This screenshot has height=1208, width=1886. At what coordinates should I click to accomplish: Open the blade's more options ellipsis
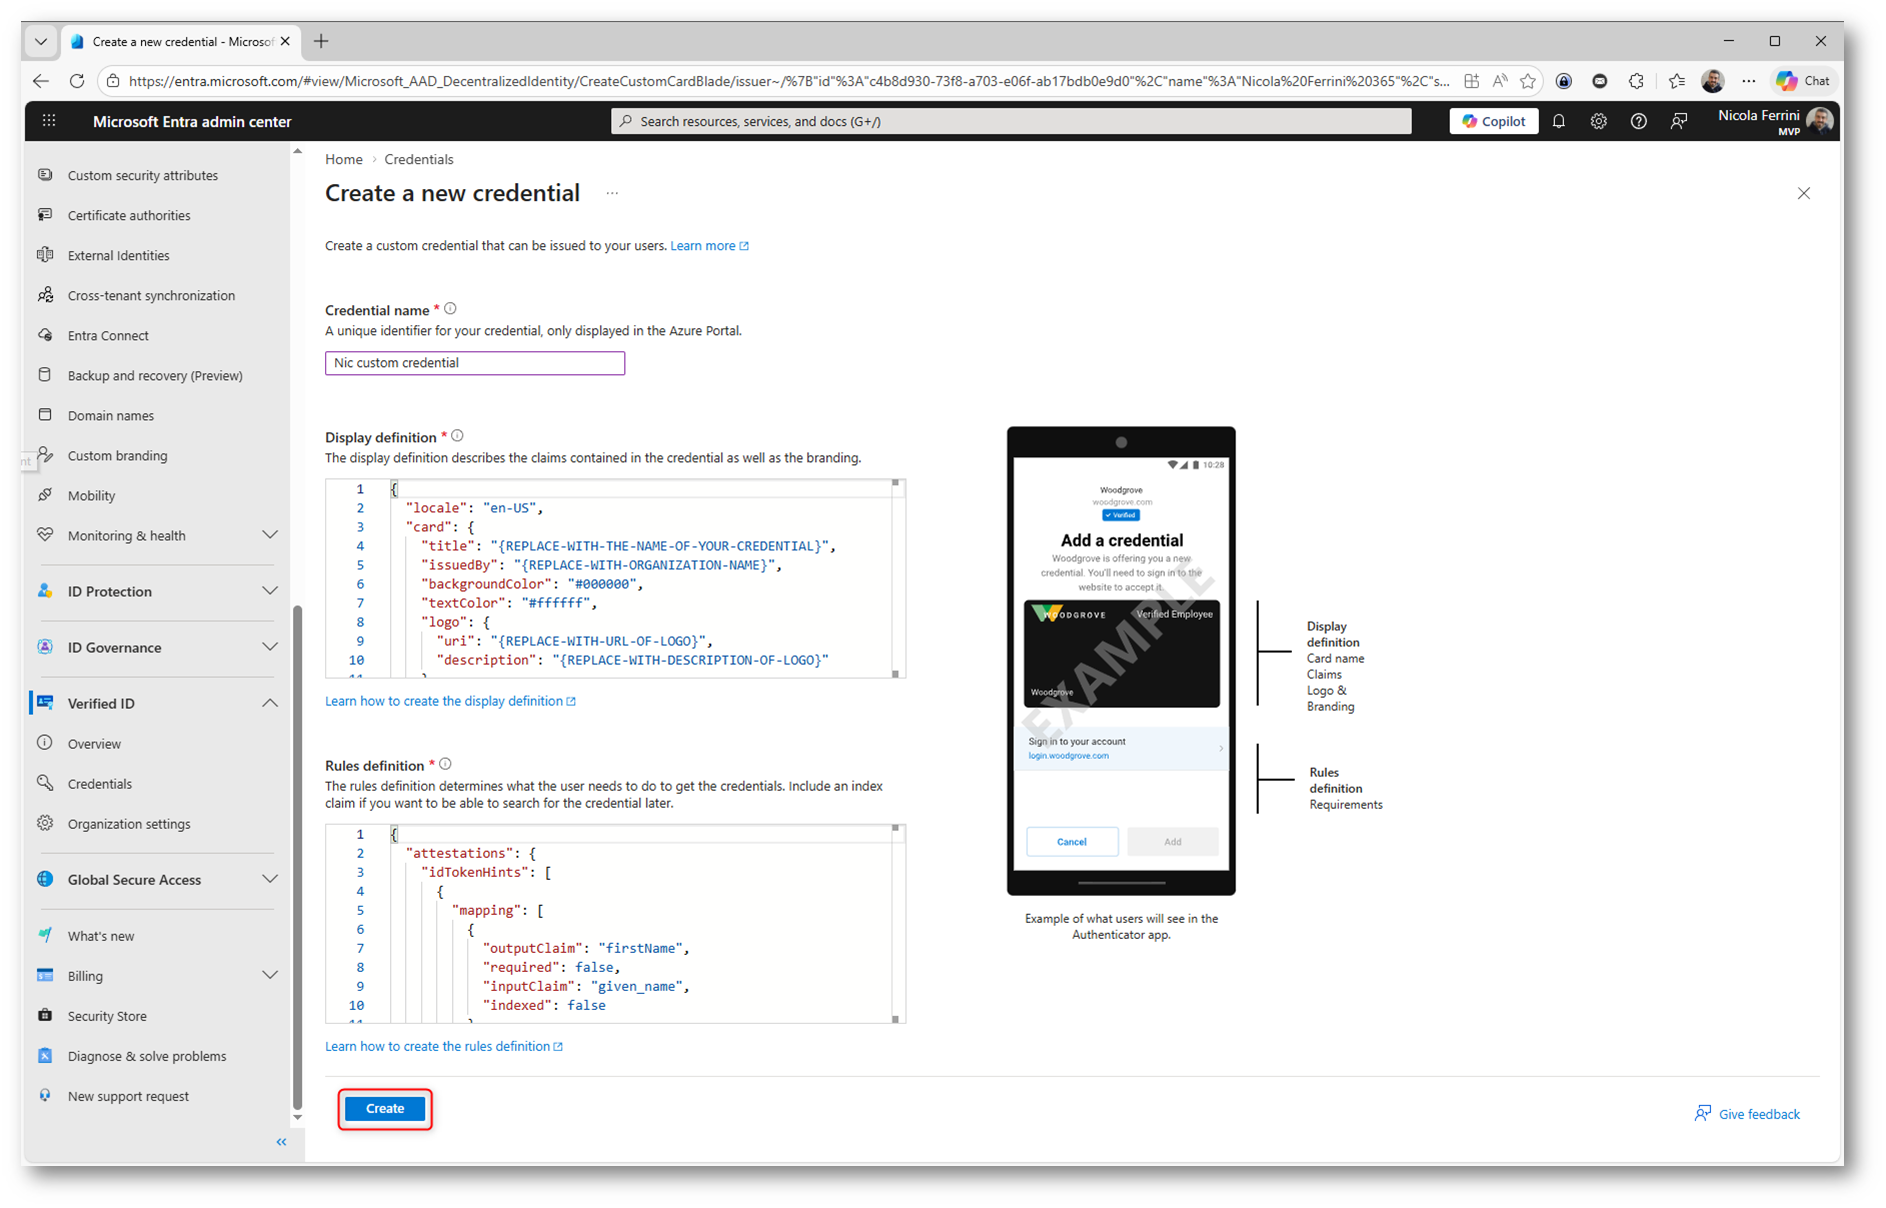point(612,193)
